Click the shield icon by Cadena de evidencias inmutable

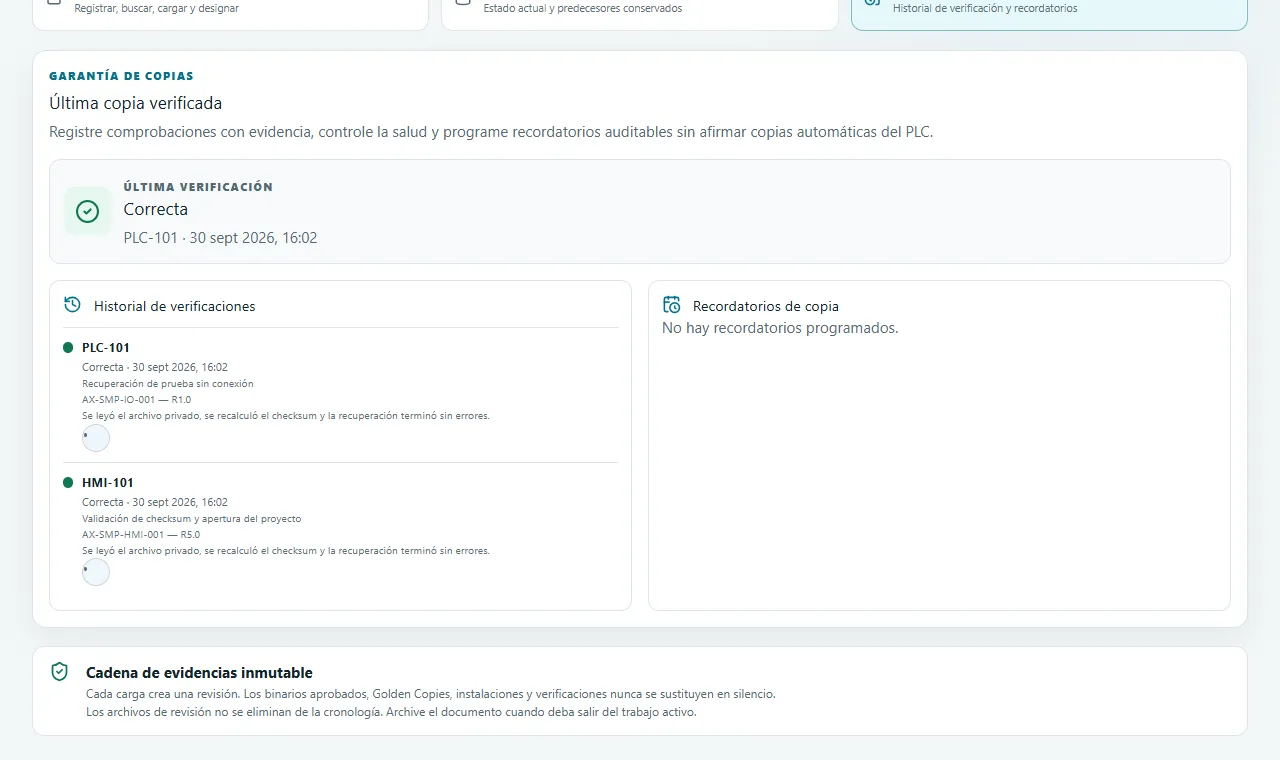(60, 671)
